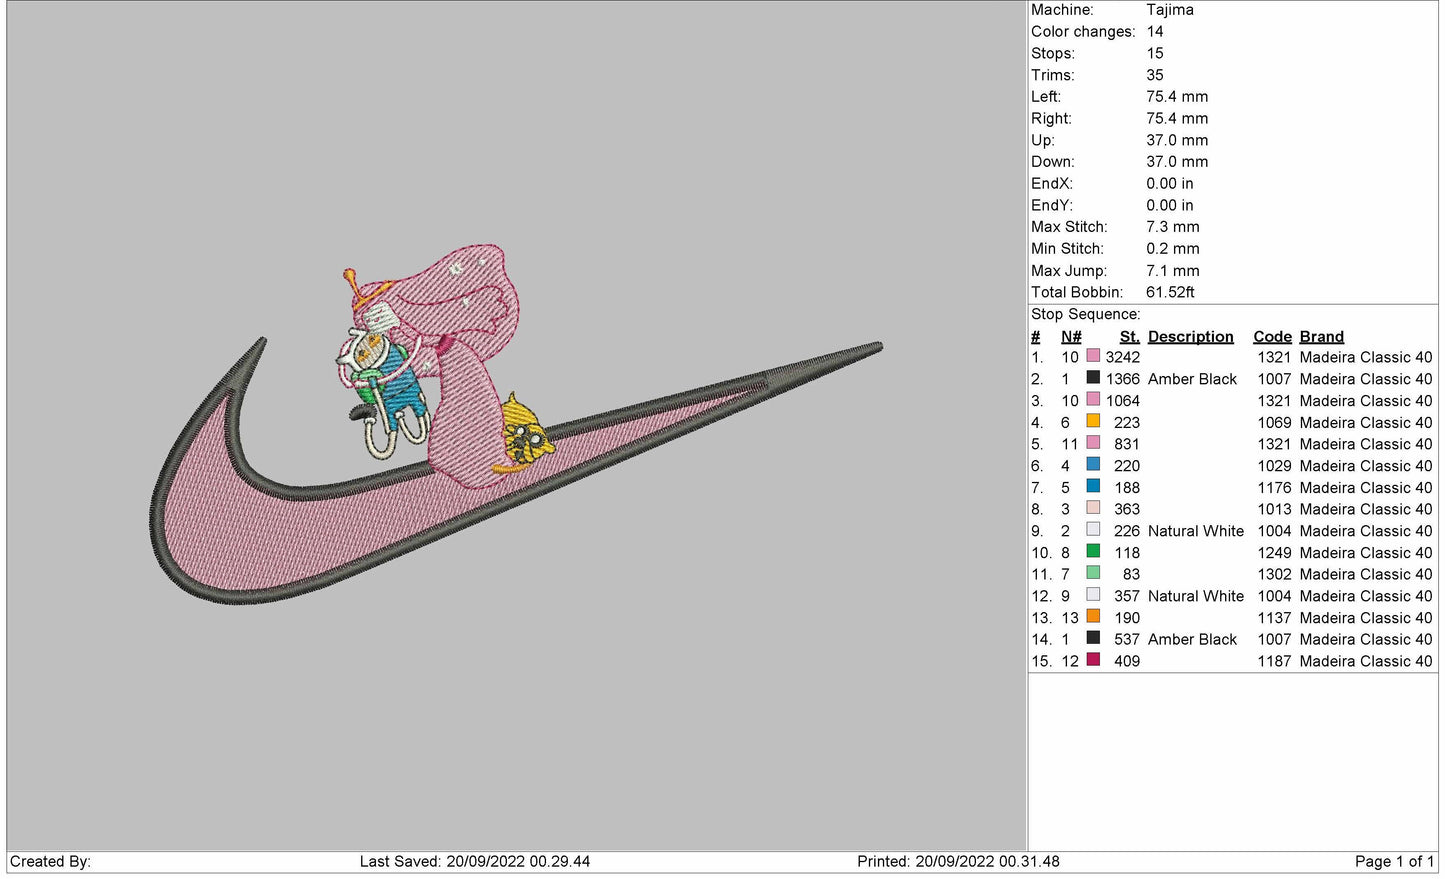Click the Natural White description in stop 9
1445x879 pixels.
click(x=1195, y=531)
